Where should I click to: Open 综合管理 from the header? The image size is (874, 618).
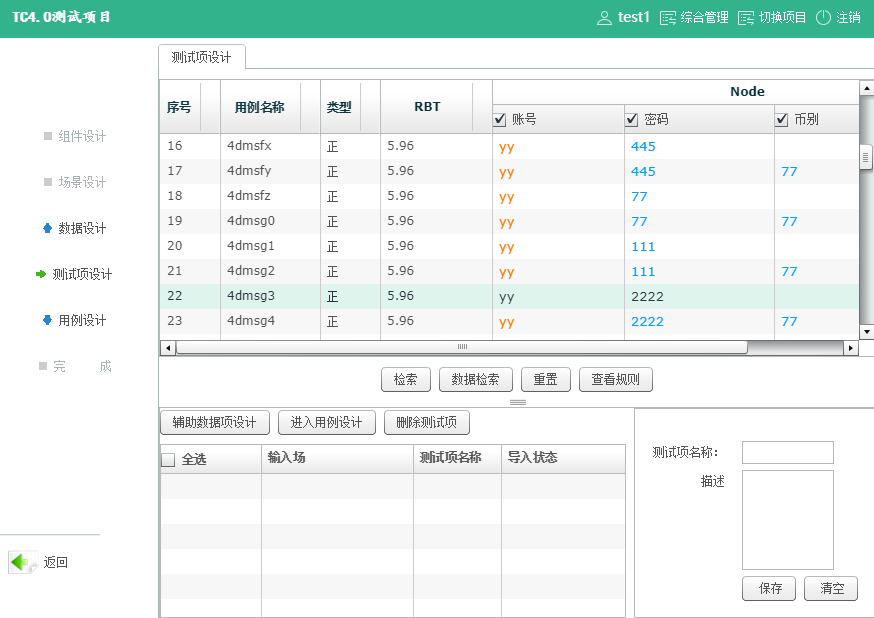pos(704,18)
